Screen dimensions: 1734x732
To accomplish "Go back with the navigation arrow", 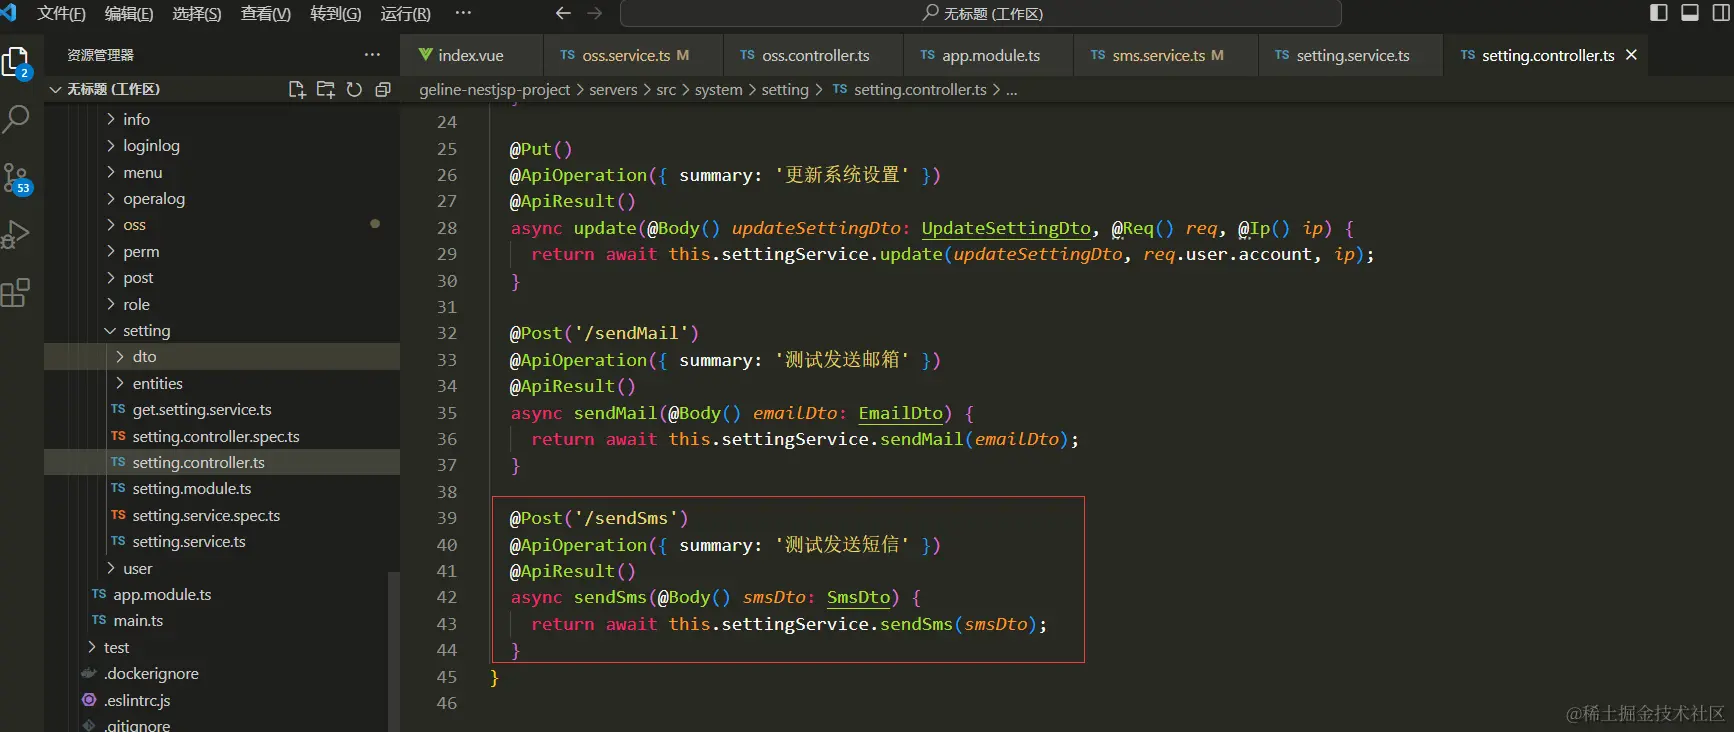I will point(563,14).
